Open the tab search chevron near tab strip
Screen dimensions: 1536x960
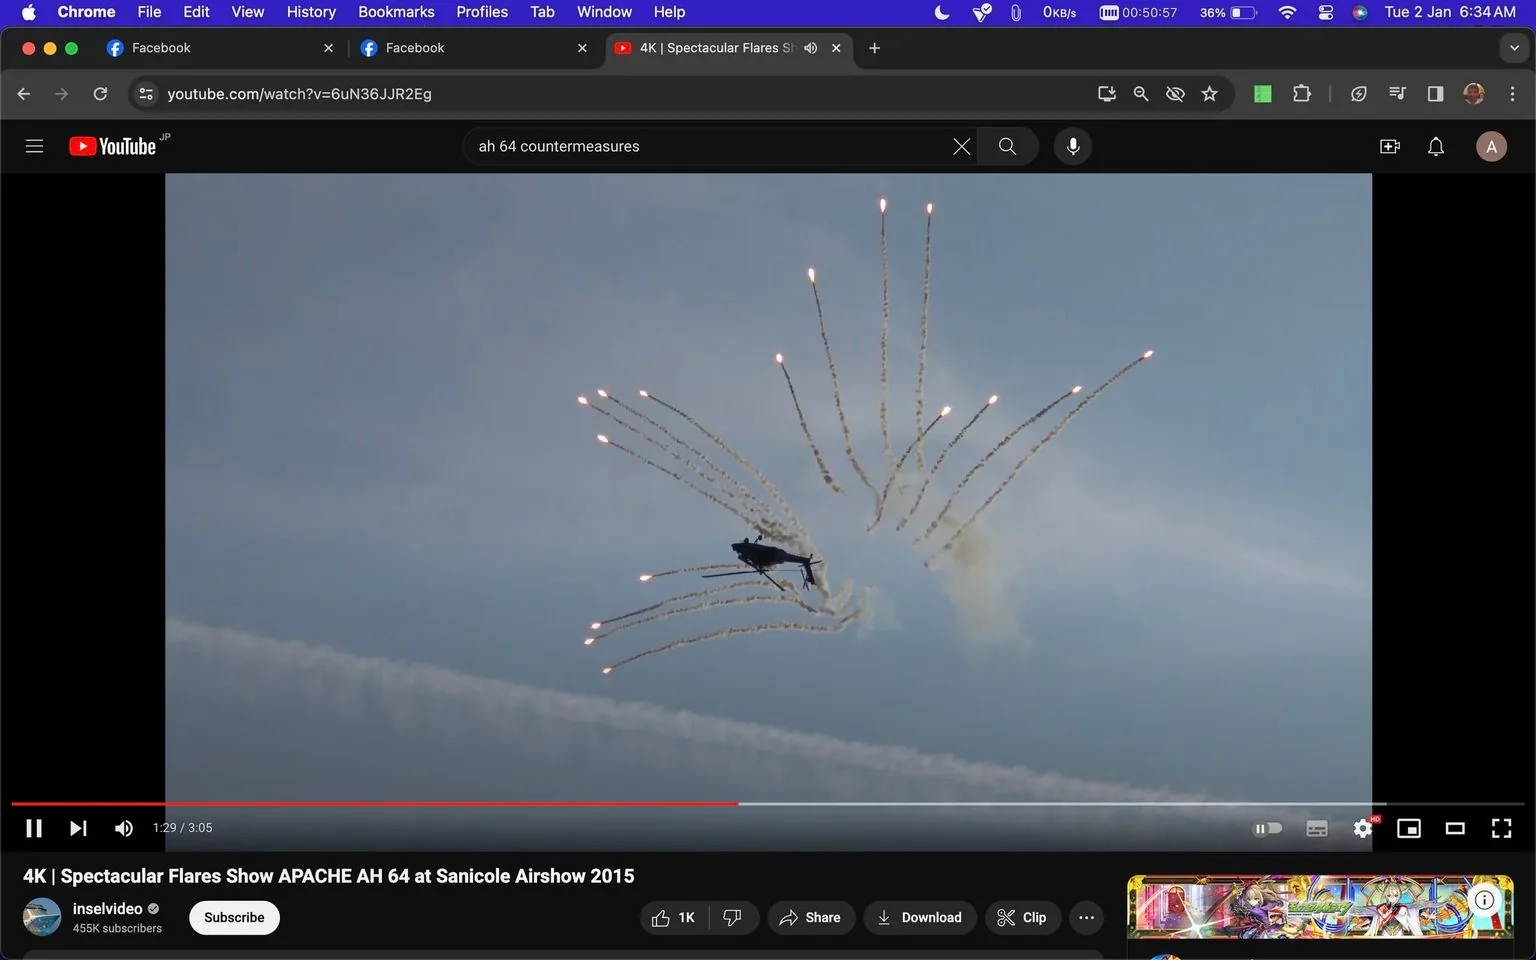pos(1515,47)
